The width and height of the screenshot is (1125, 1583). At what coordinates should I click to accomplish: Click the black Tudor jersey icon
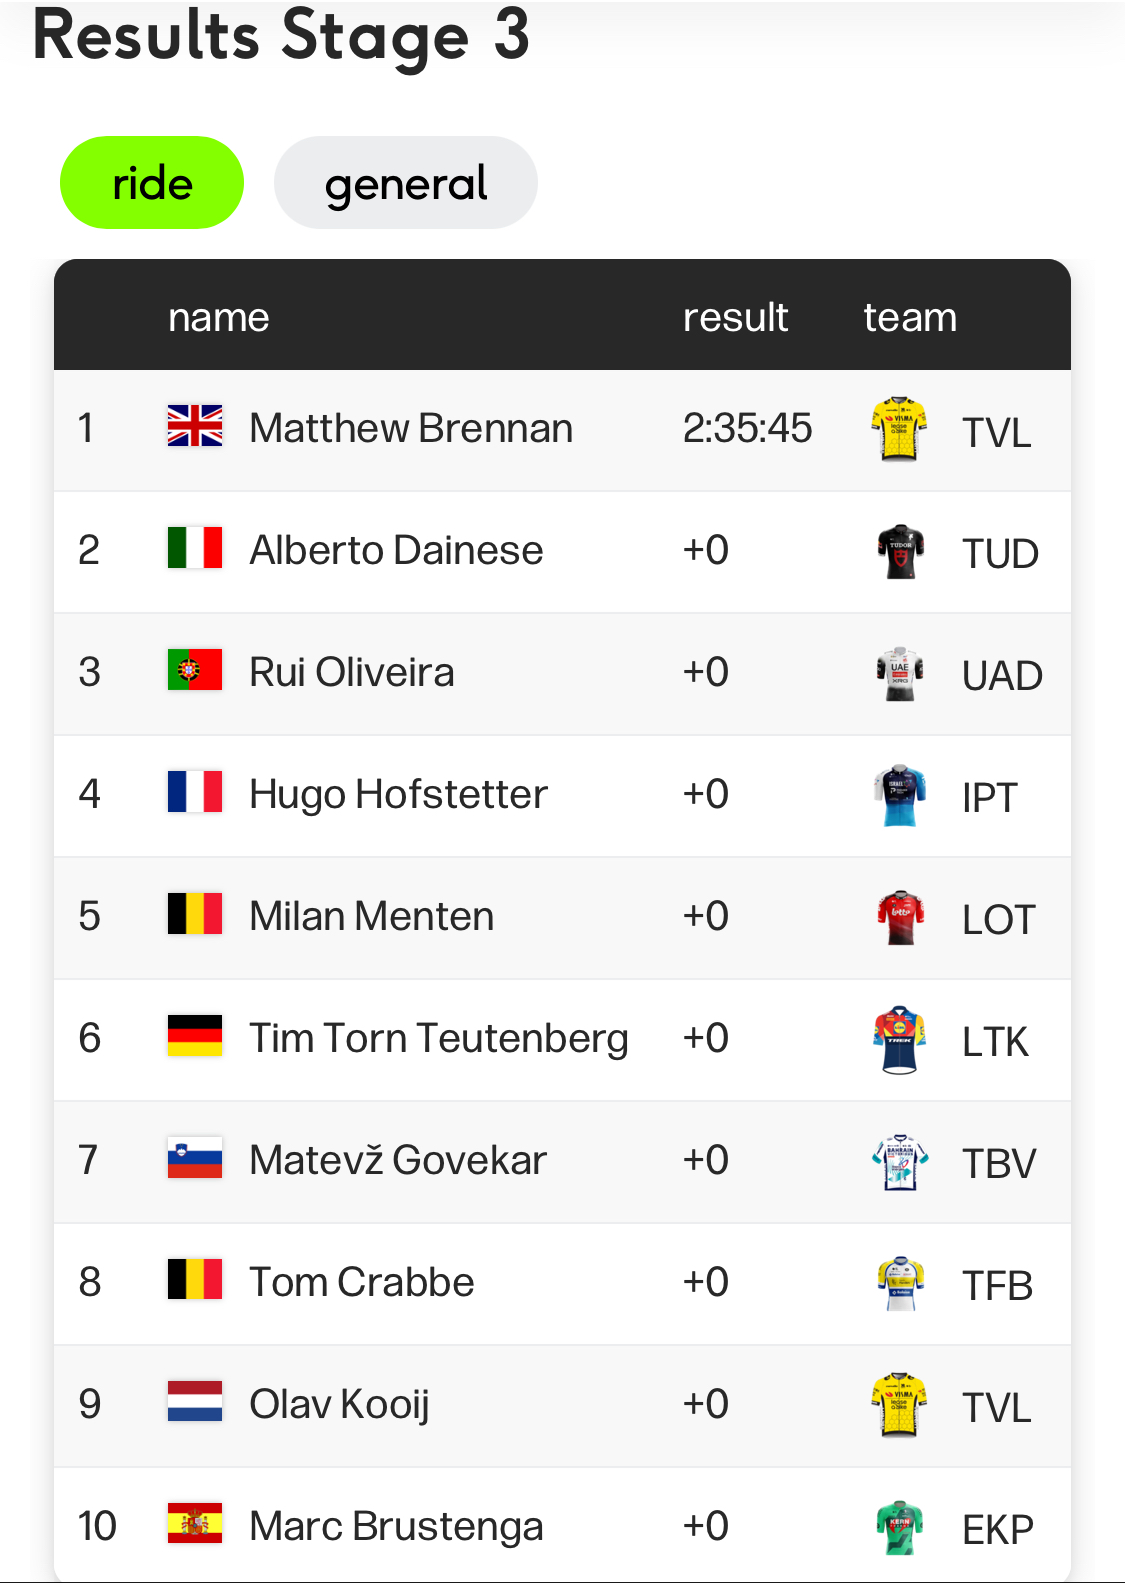click(900, 551)
